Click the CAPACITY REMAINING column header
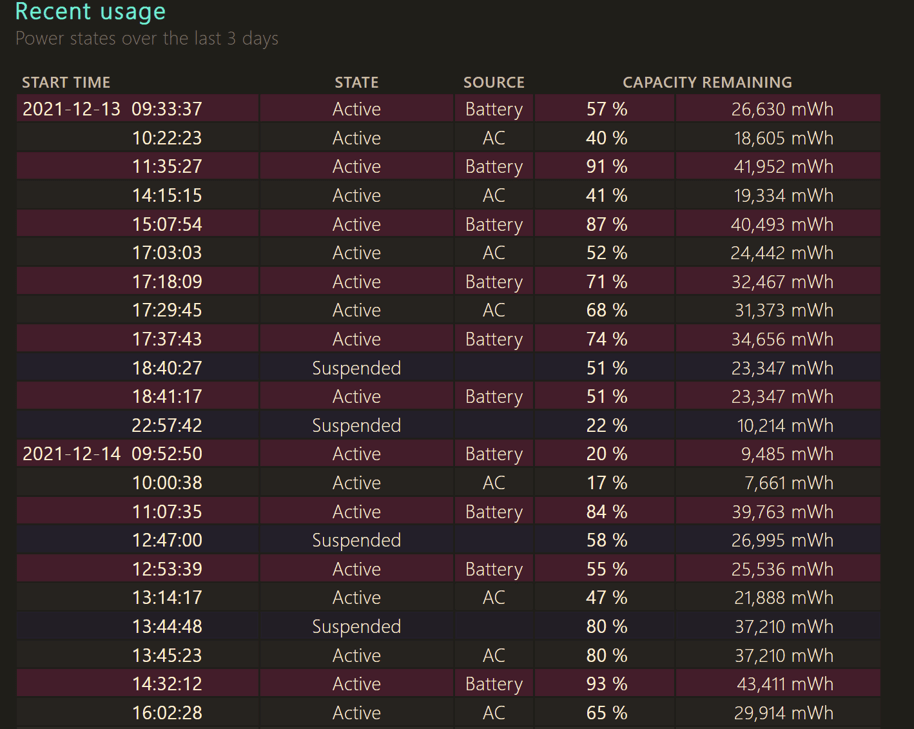The width and height of the screenshot is (914, 729). (707, 82)
